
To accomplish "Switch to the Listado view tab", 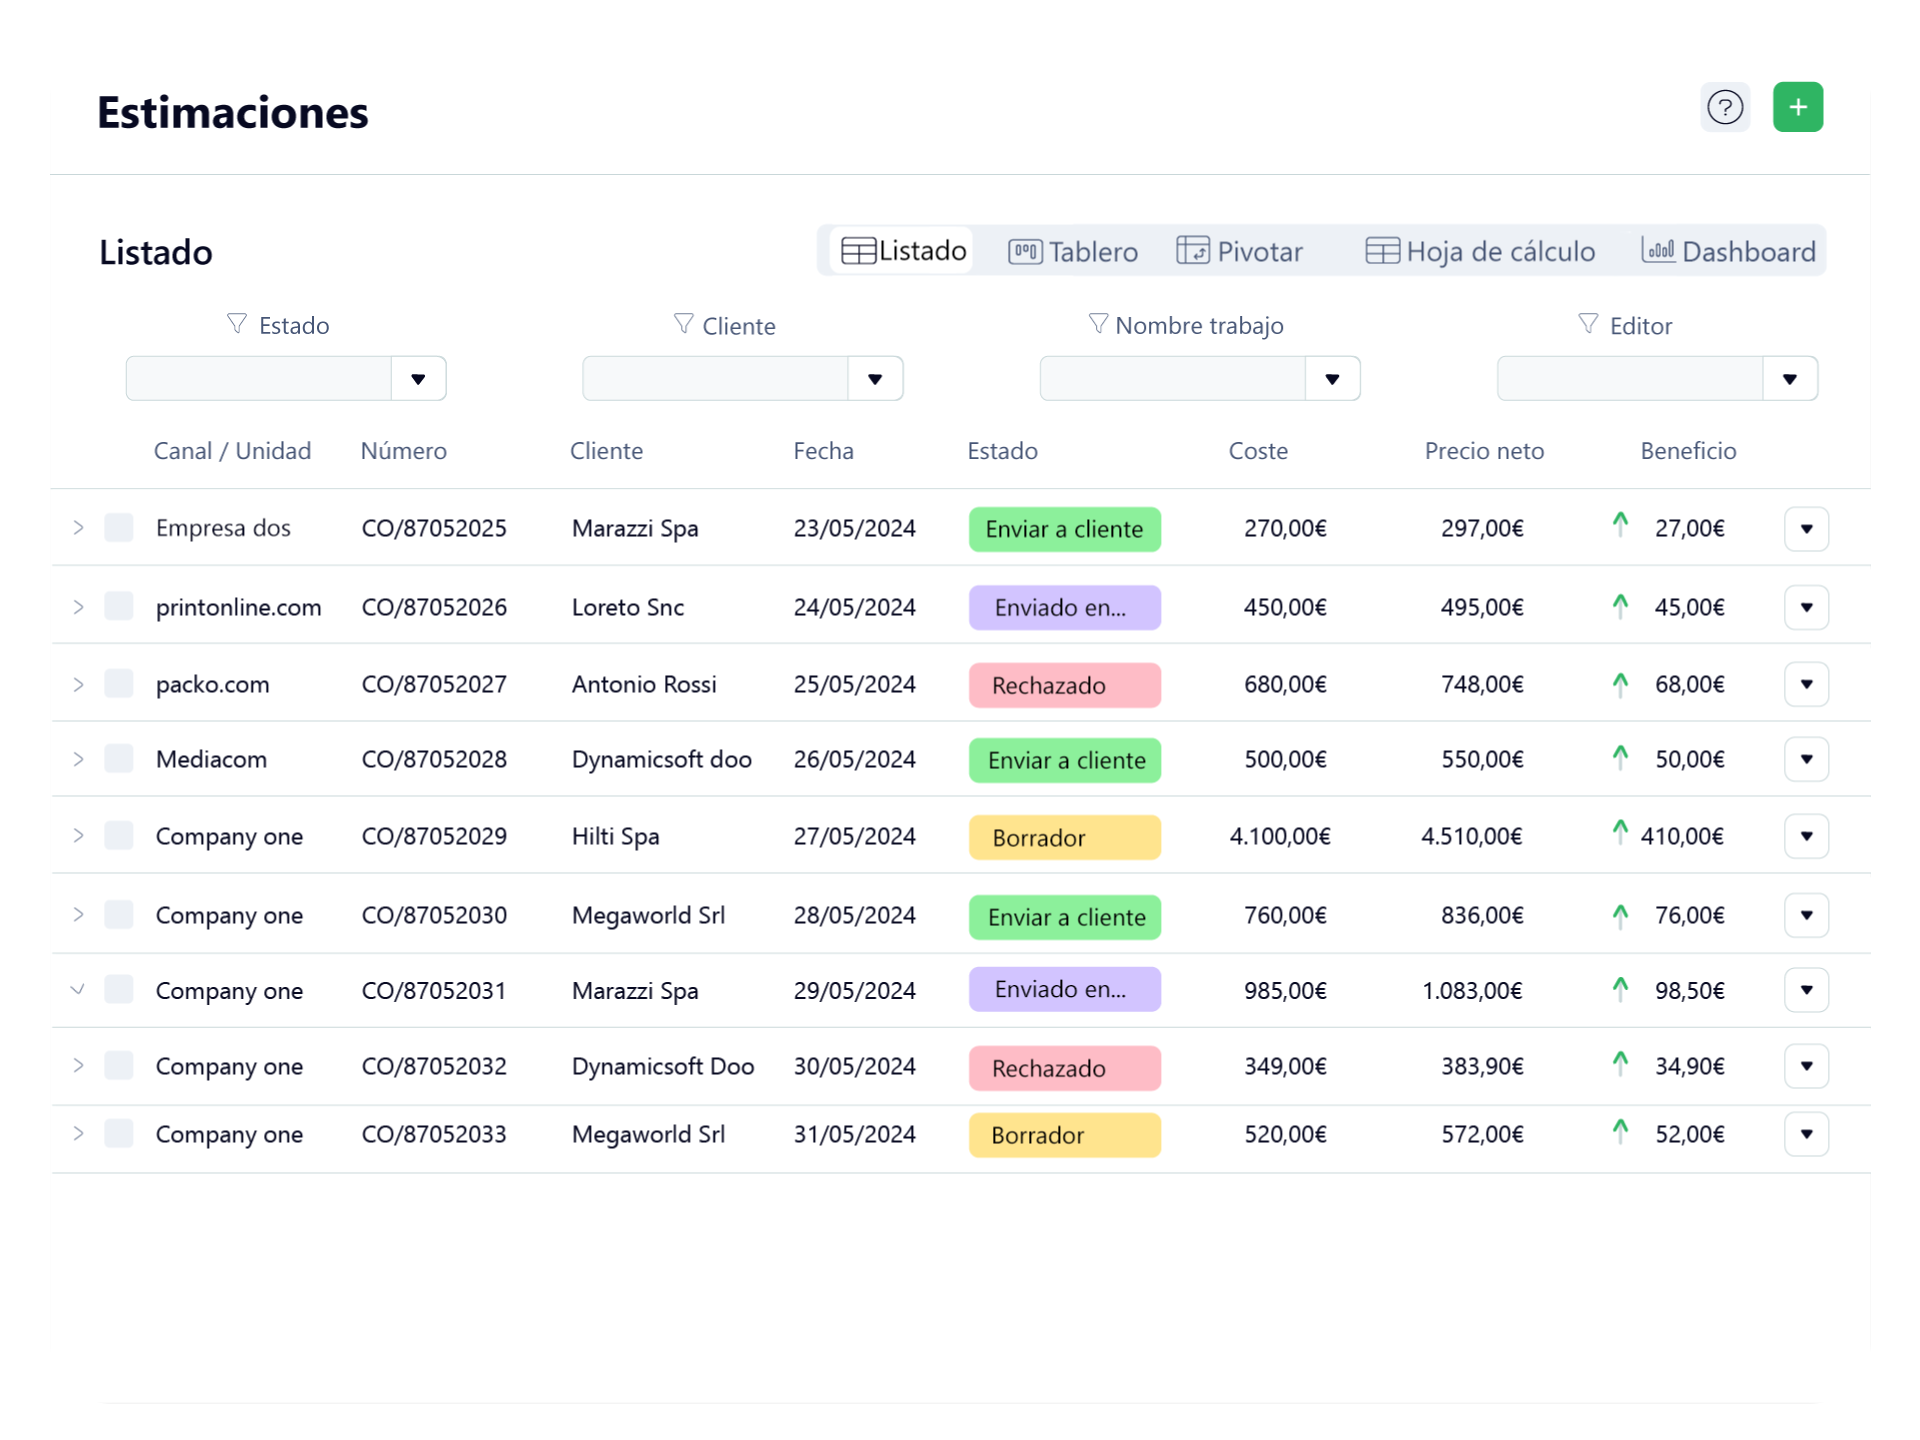I will pos(903,251).
